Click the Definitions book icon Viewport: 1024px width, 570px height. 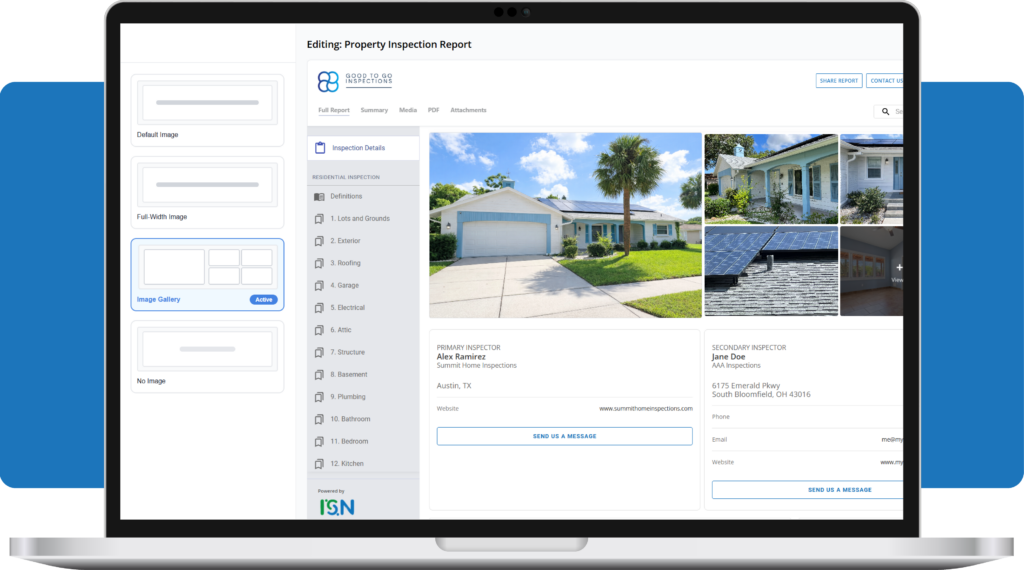pos(319,197)
